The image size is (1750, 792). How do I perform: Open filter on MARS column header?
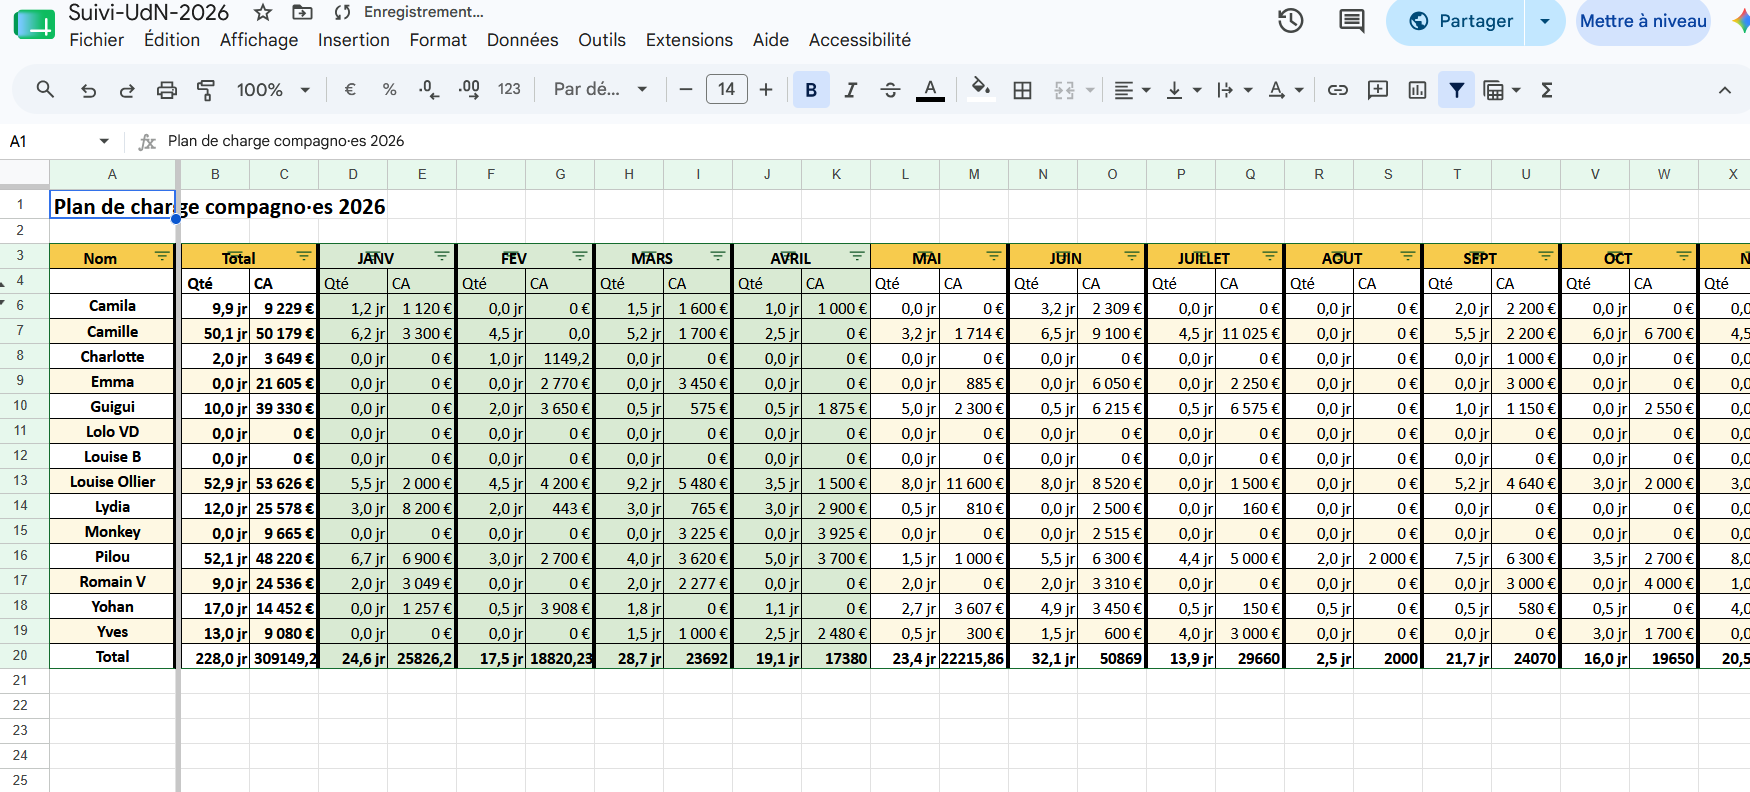(718, 256)
